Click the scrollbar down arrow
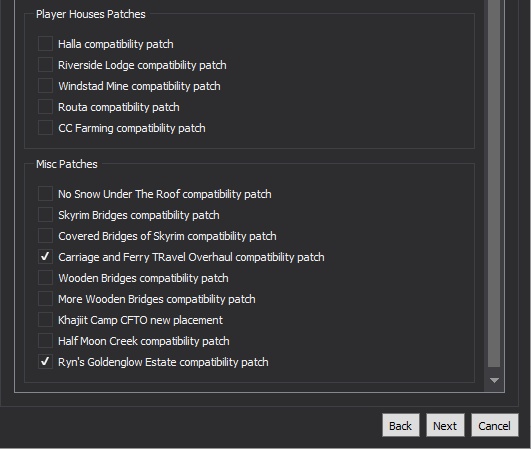This screenshot has height=449, width=531. click(x=494, y=381)
